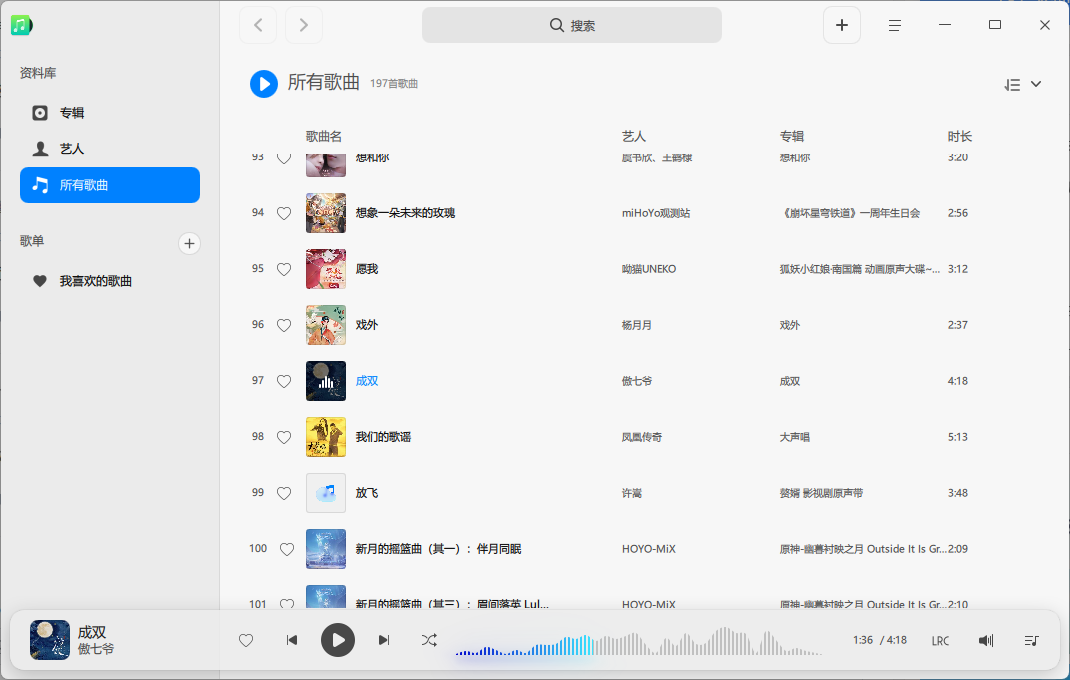This screenshot has height=680, width=1070.
Task: Click the default cover icon of 放飞
Action: (326, 493)
